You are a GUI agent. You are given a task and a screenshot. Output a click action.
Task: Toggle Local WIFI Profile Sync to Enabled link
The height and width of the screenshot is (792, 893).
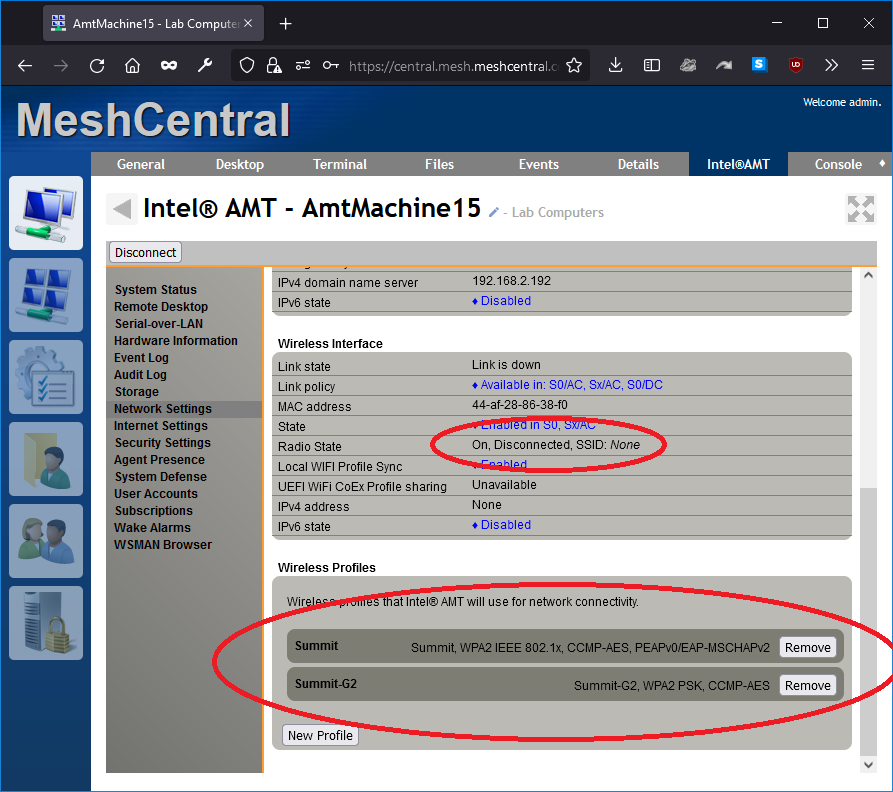504,465
